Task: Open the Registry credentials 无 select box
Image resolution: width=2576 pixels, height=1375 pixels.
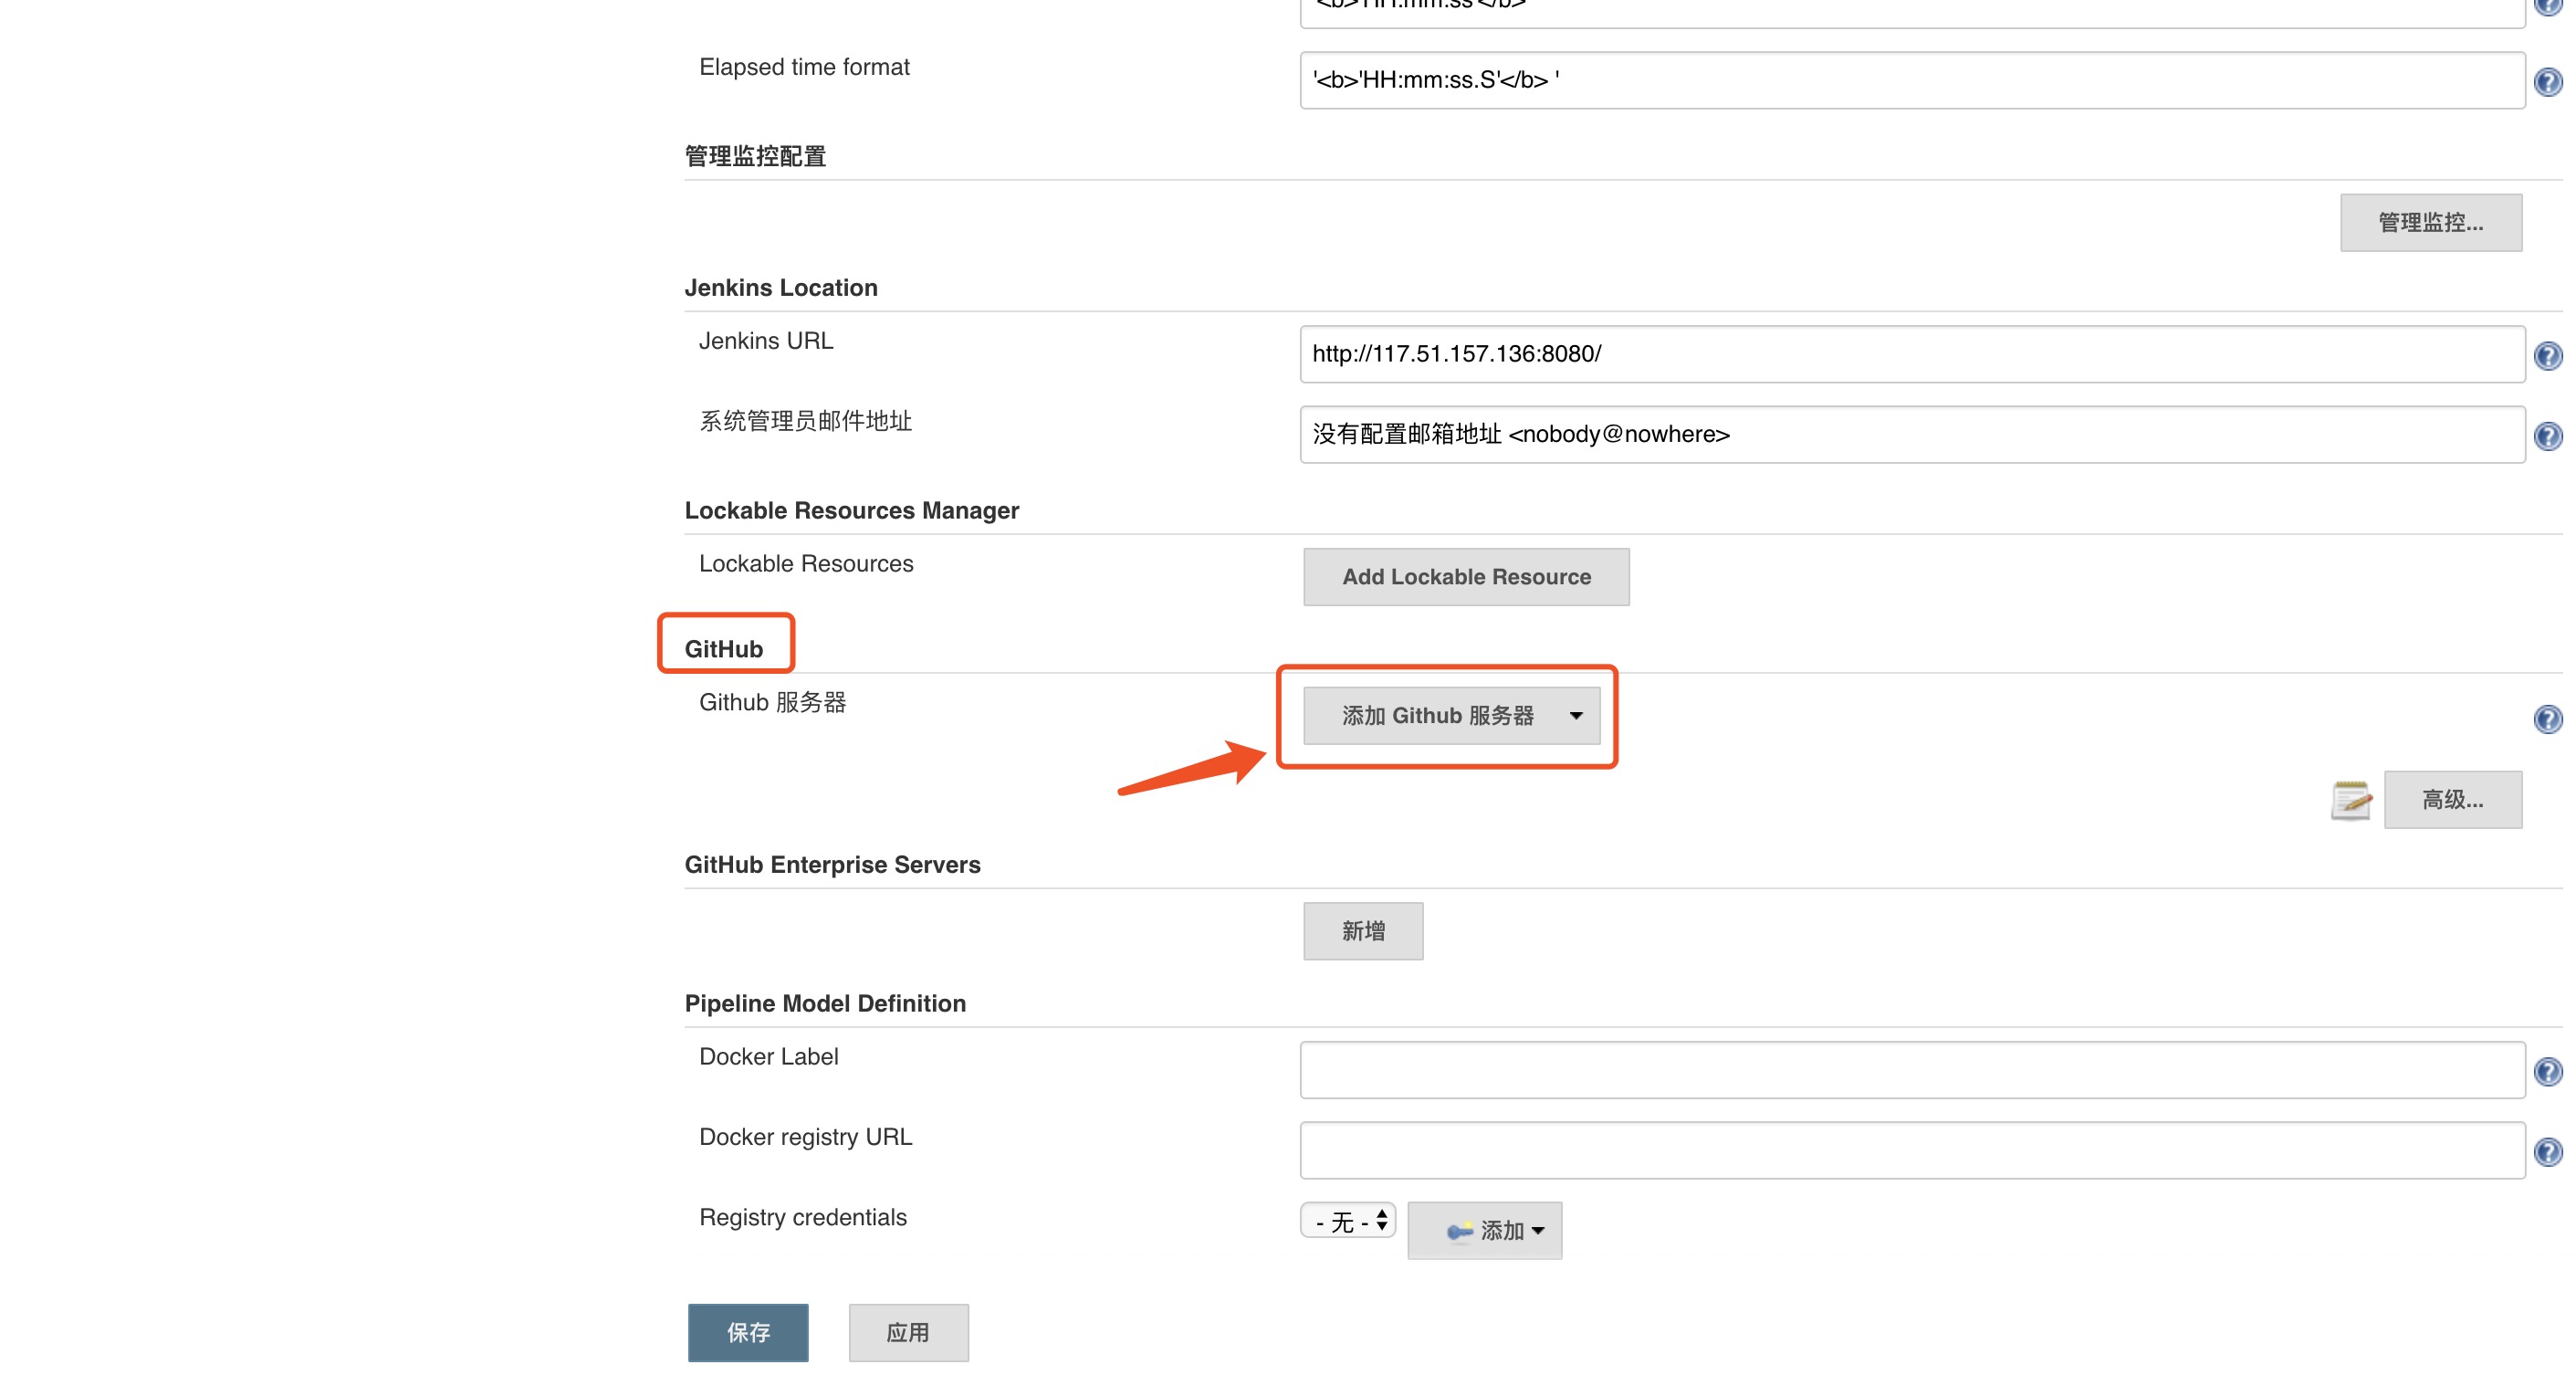Action: (1347, 1221)
